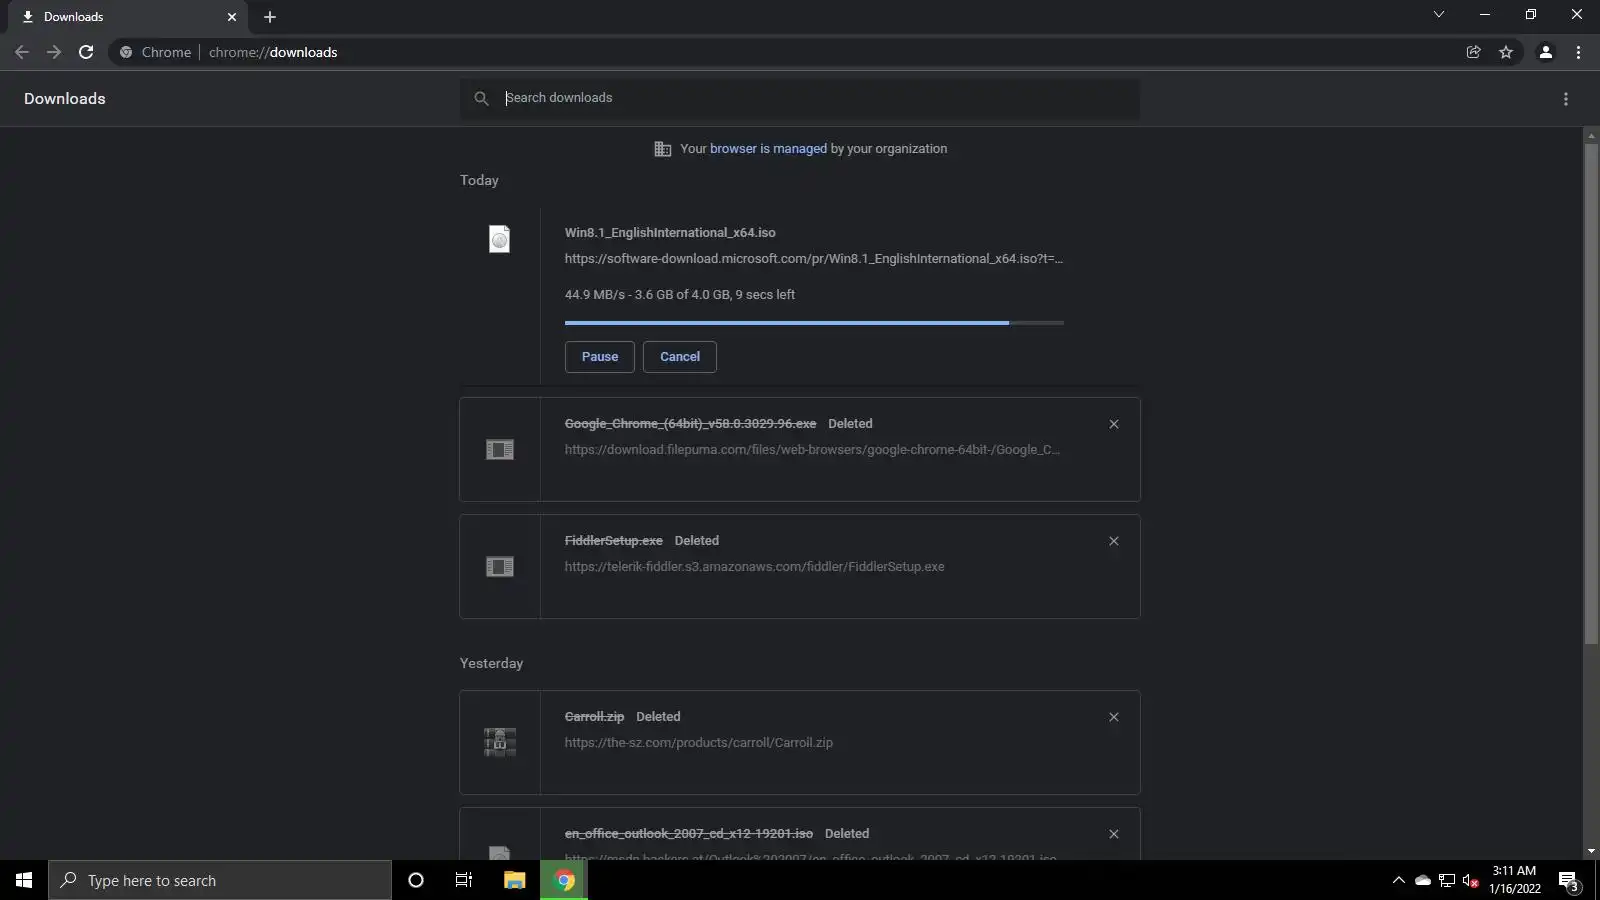Click the struck-through en_office_outlook_2007 iso name

(x=689, y=834)
